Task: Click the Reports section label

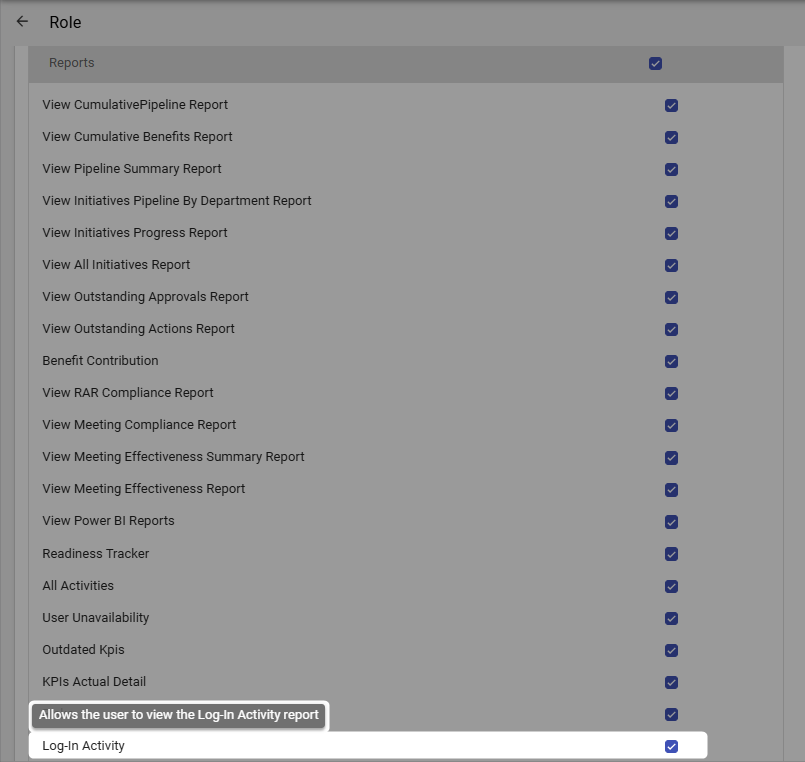Action: 71,63
